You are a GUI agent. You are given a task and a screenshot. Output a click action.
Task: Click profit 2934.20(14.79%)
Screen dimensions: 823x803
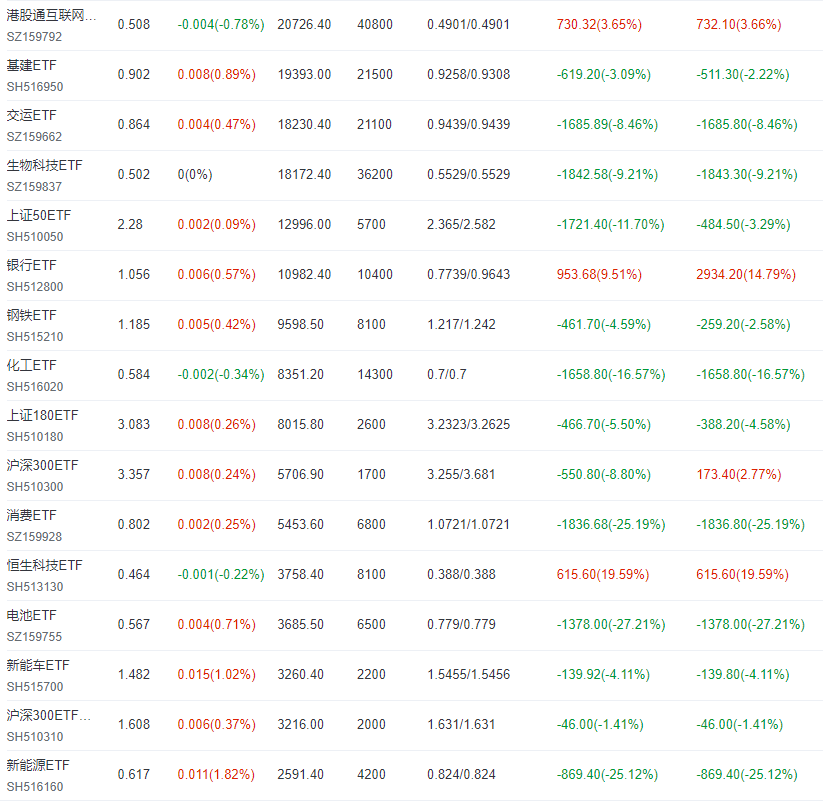tap(746, 274)
